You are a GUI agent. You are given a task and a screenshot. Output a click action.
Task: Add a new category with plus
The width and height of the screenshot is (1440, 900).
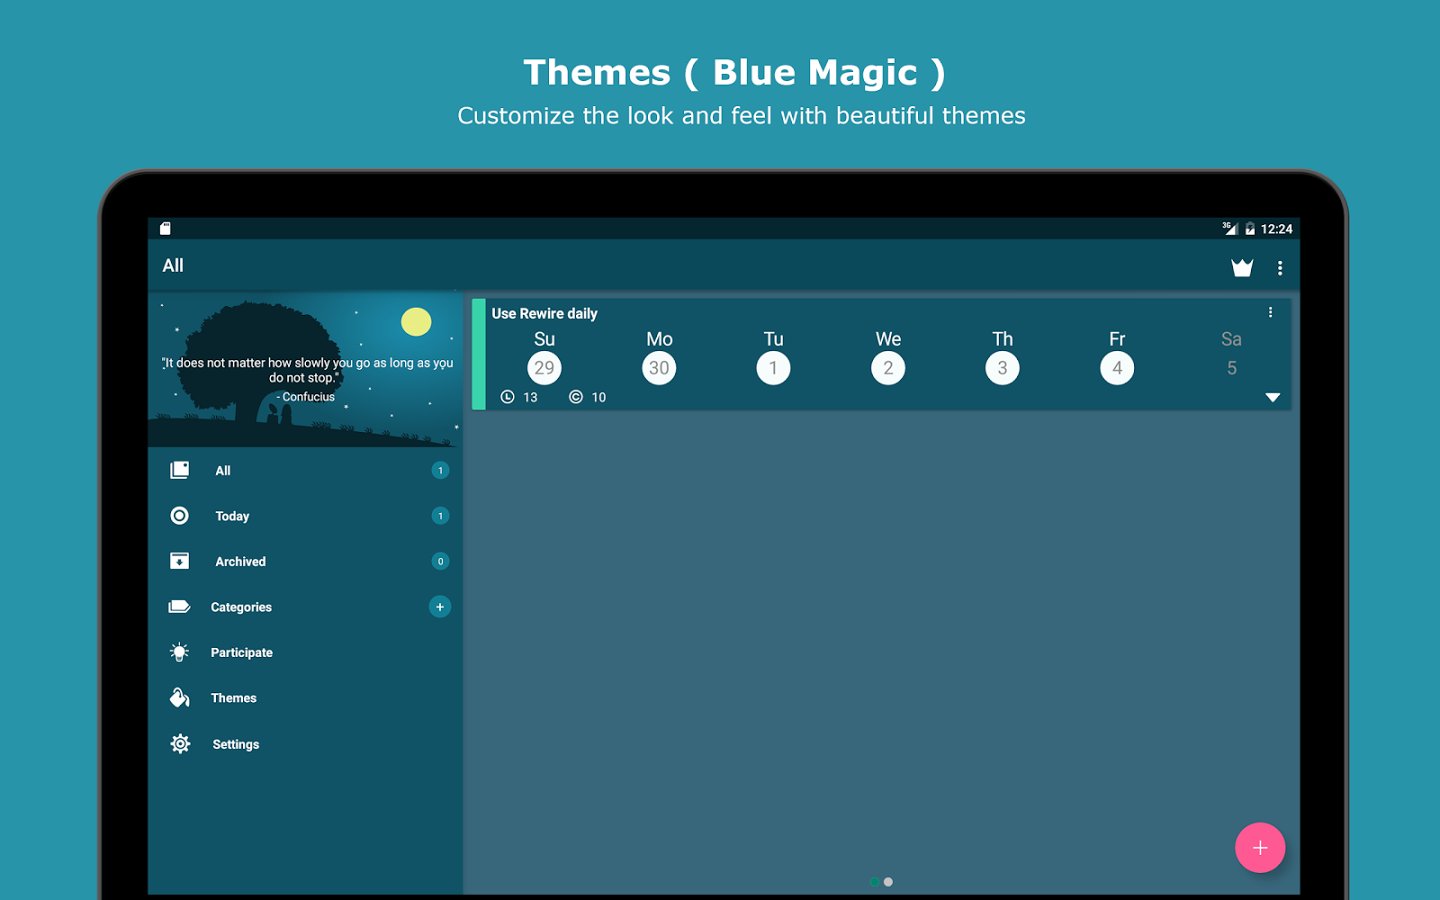tap(440, 607)
